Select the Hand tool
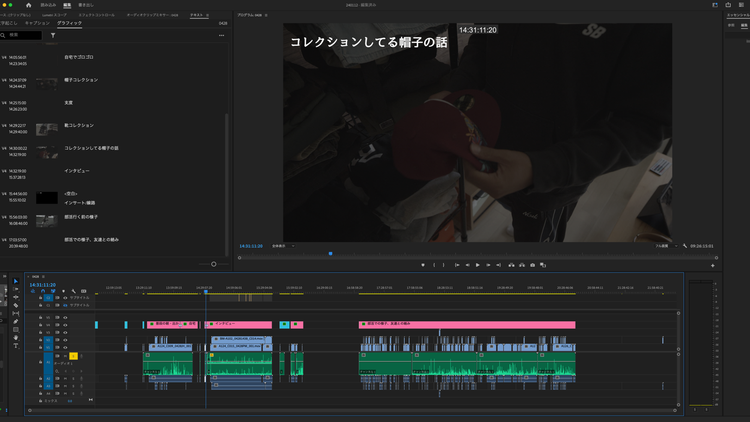The image size is (750, 422). tap(16, 338)
